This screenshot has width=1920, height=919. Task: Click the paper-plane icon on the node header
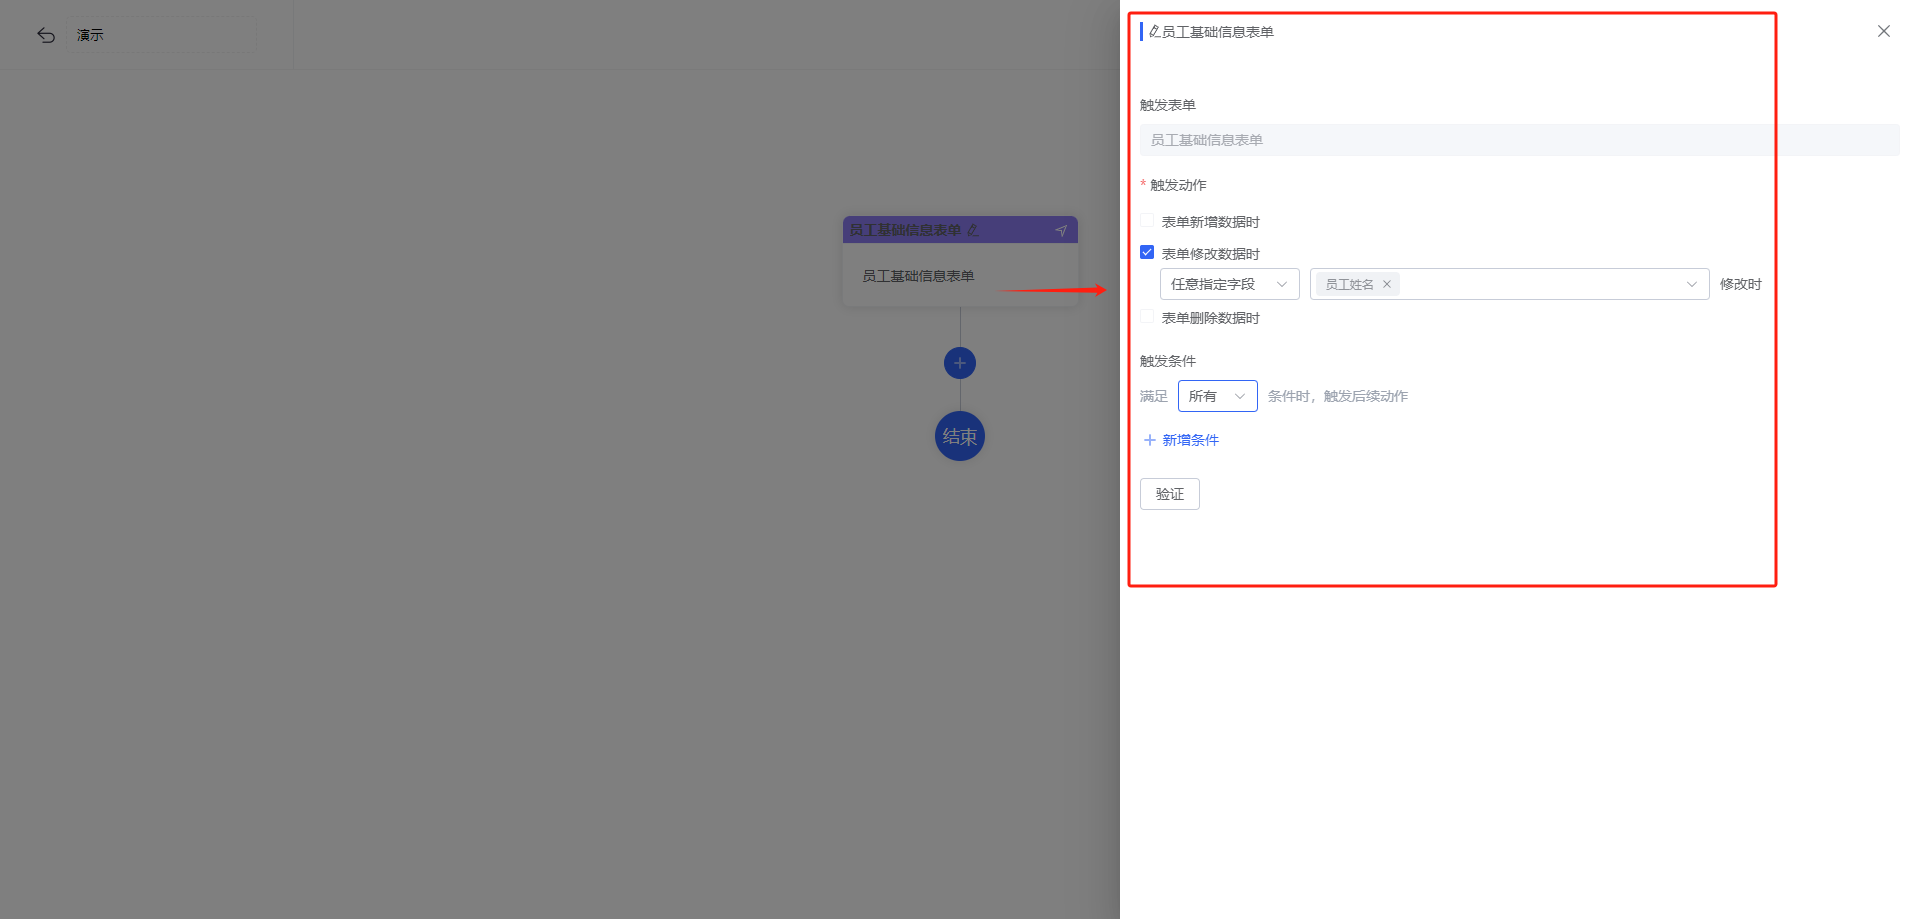(1061, 231)
